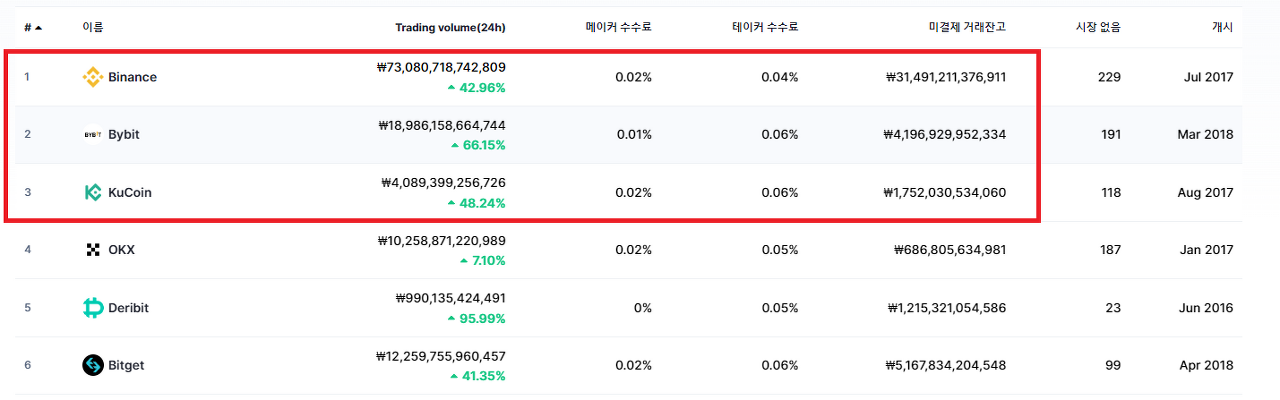Sort by the # rank column
The image size is (1280, 400).
click(x=33, y=27)
